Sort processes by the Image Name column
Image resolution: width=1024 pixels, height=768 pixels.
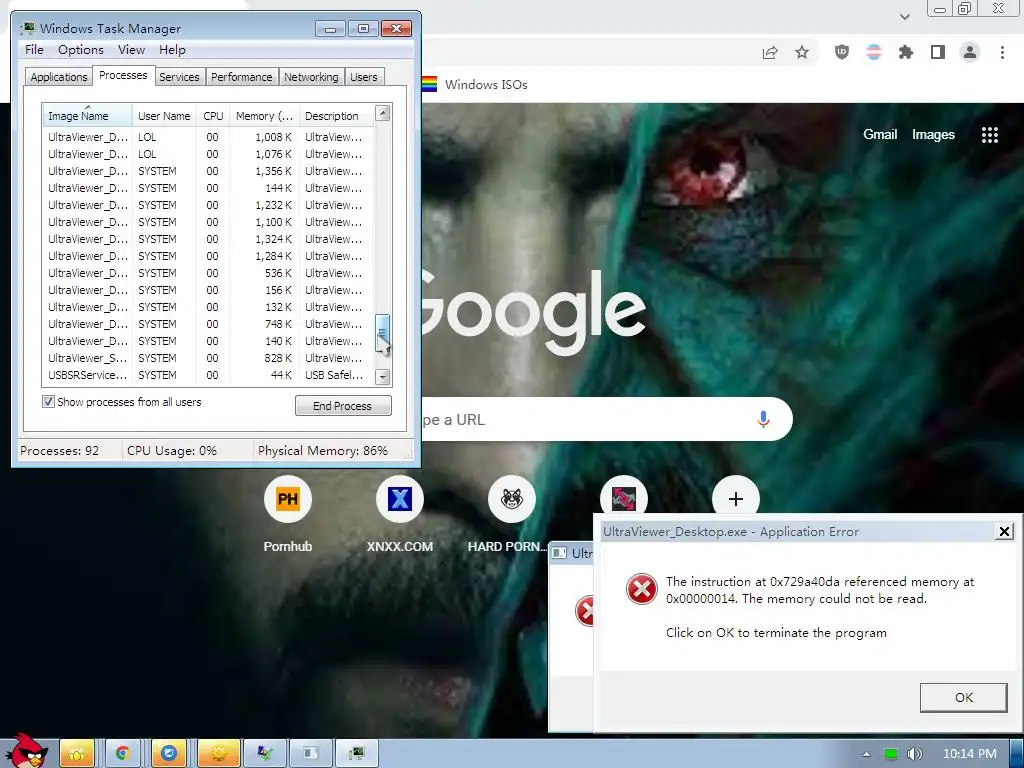coord(87,116)
